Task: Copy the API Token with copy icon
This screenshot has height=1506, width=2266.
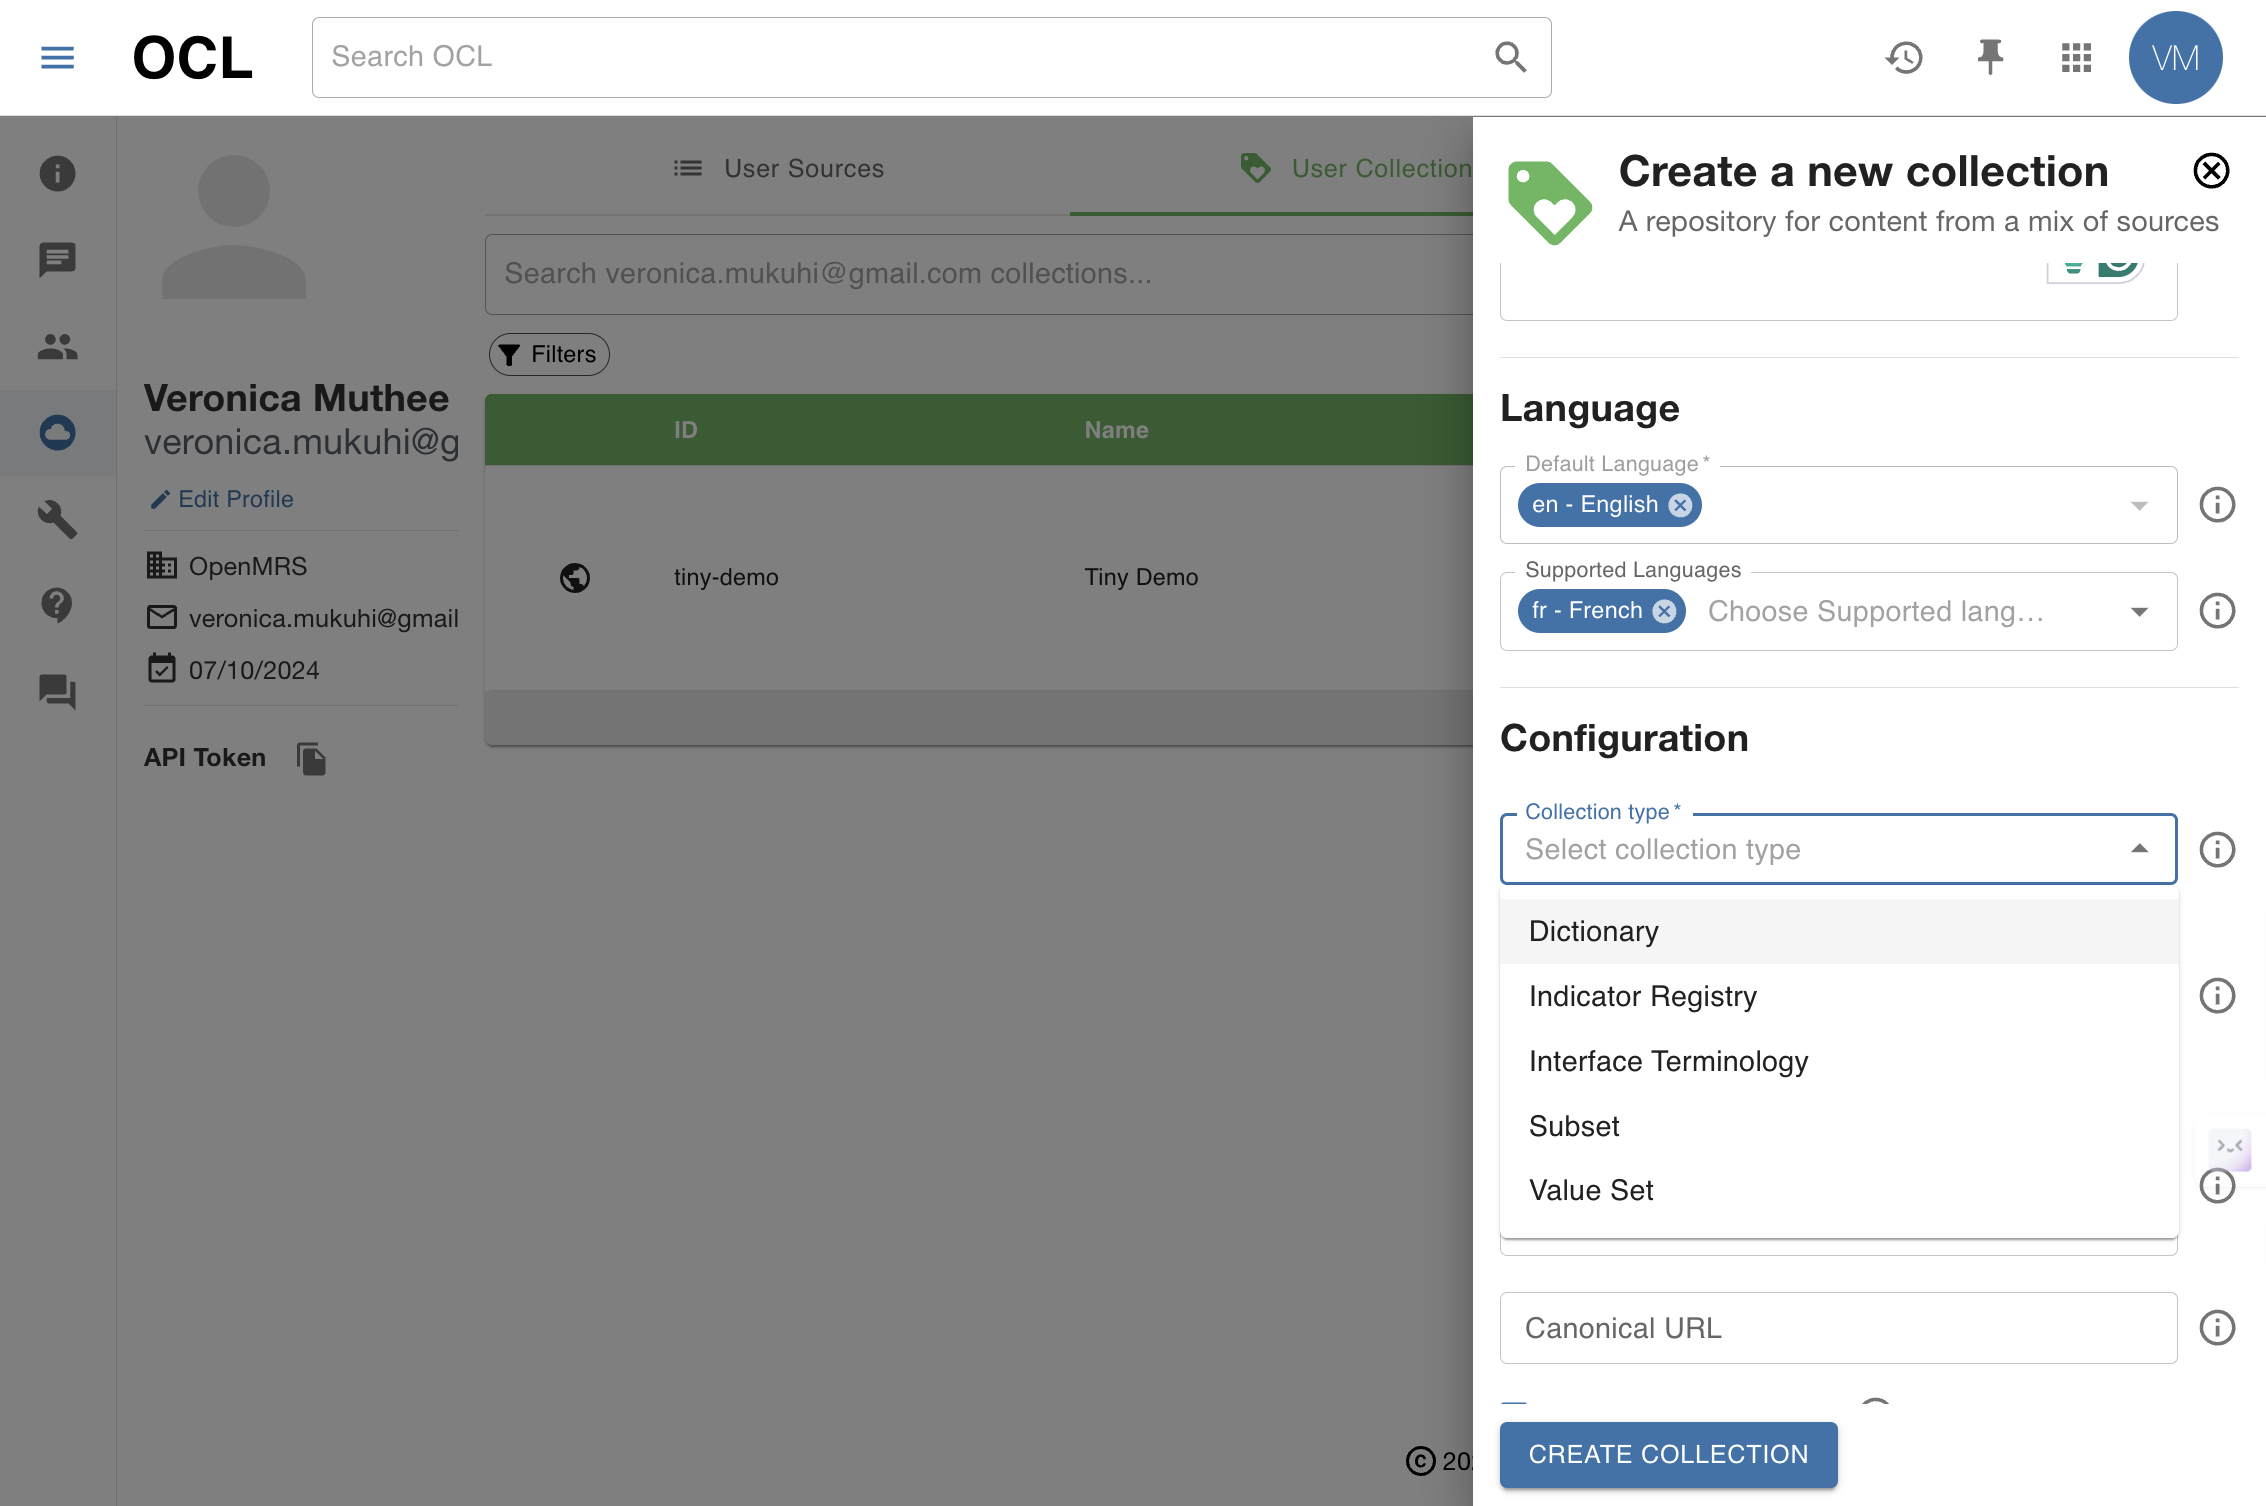Action: coord(311,758)
